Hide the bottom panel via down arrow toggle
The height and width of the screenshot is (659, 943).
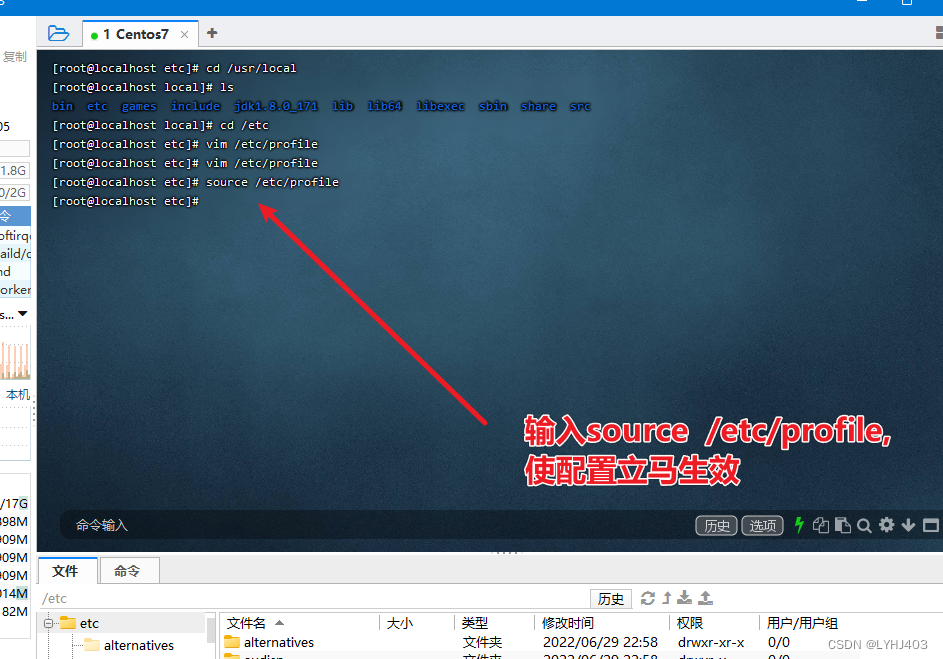point(908,524)
